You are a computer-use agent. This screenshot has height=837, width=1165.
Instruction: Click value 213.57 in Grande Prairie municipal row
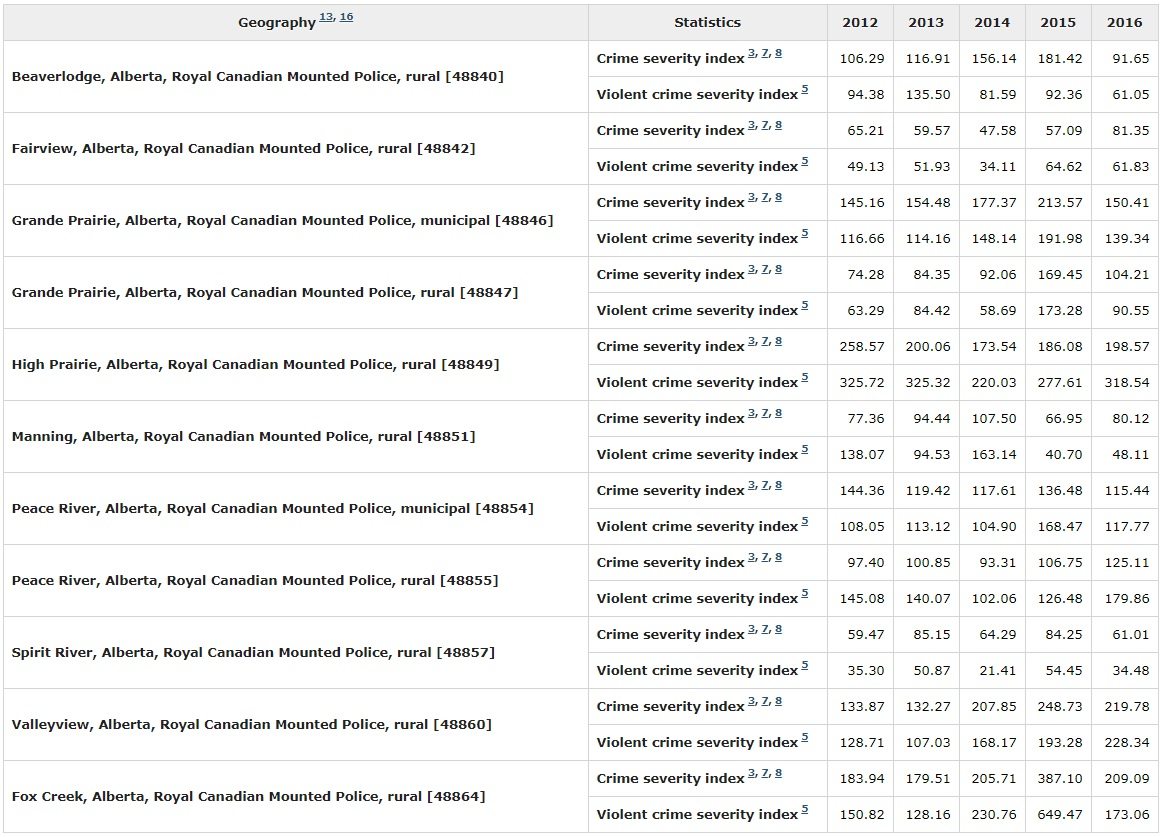coord(1060,203)
